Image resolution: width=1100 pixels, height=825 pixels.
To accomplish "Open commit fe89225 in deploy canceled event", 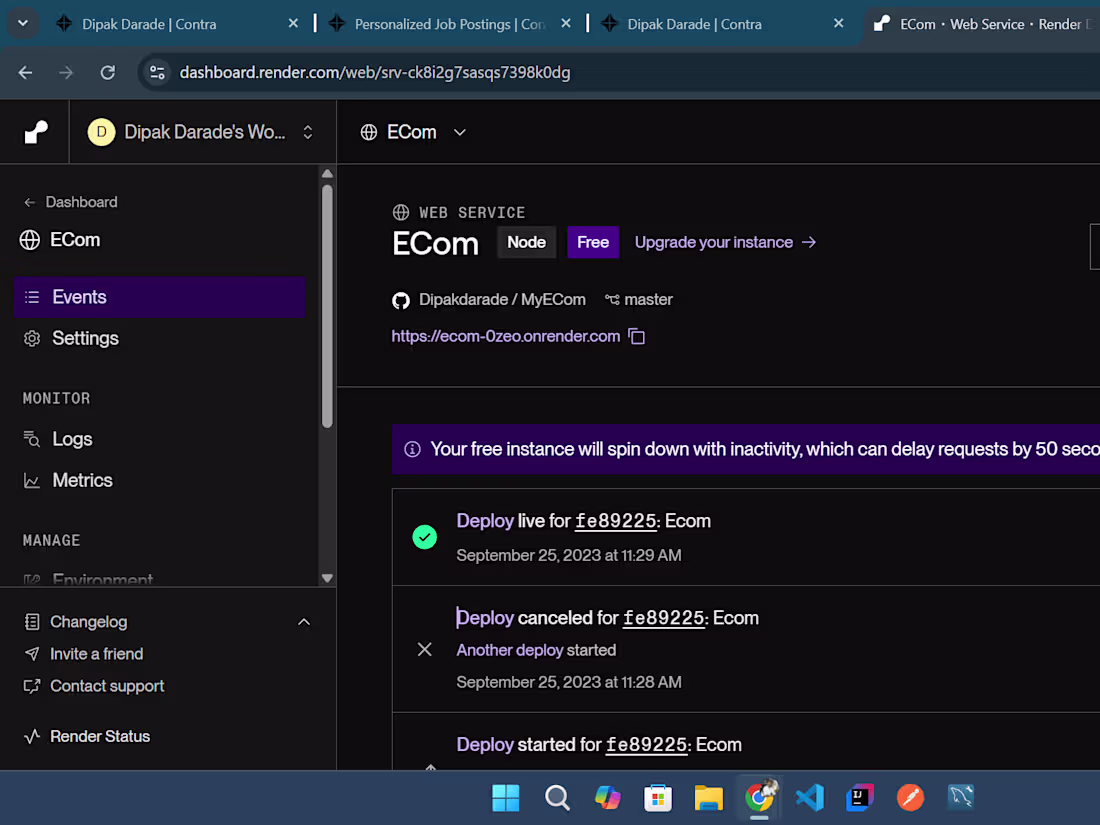I will tap(663, 618).
